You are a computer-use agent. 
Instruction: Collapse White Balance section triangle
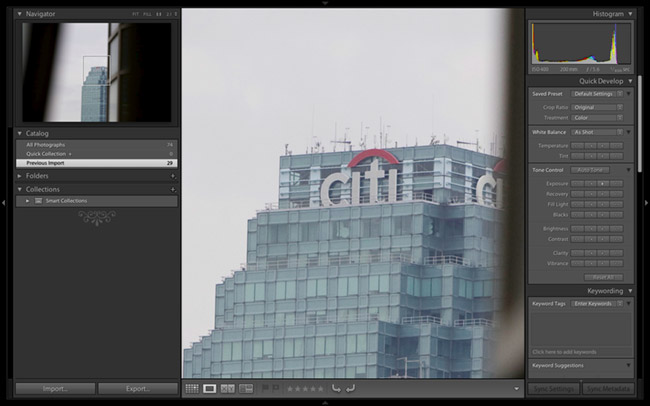coord(629,132)
